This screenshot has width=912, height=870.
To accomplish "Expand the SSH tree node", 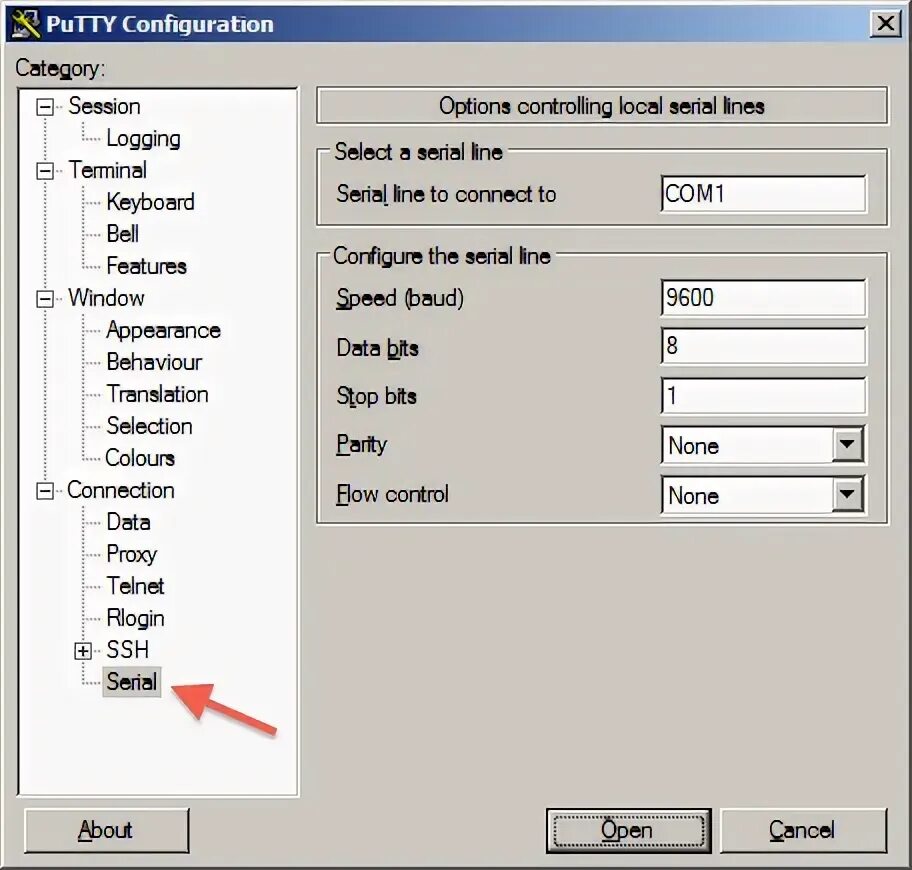I will [x=83, y=651].
